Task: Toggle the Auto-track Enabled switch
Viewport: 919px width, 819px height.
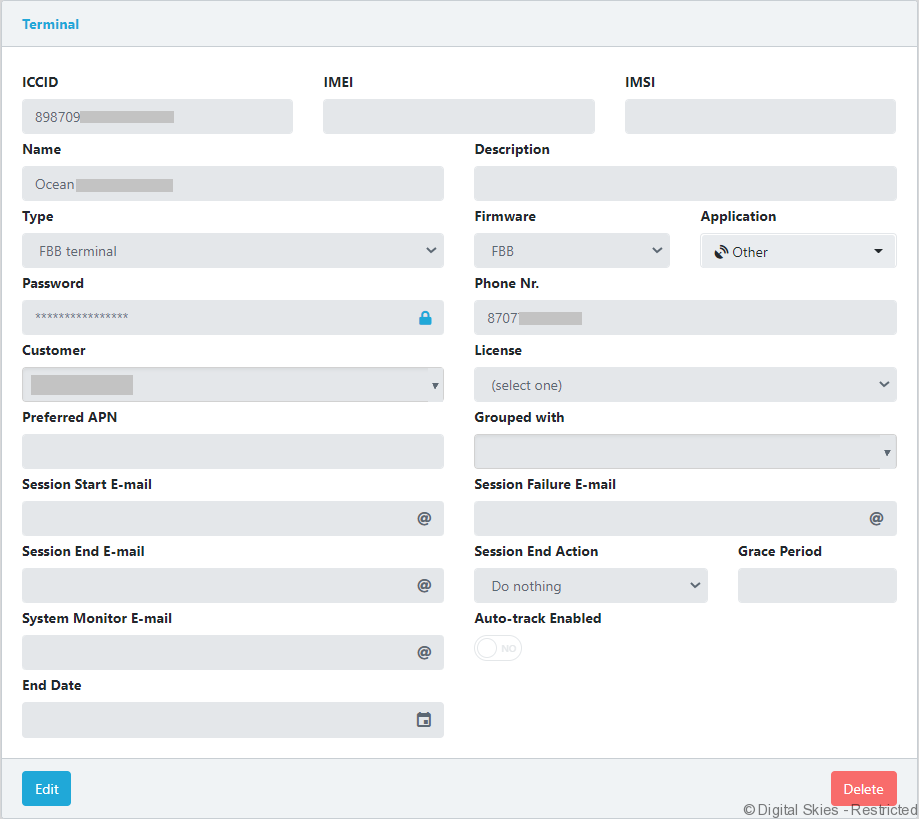Action: tap(498, 649)
